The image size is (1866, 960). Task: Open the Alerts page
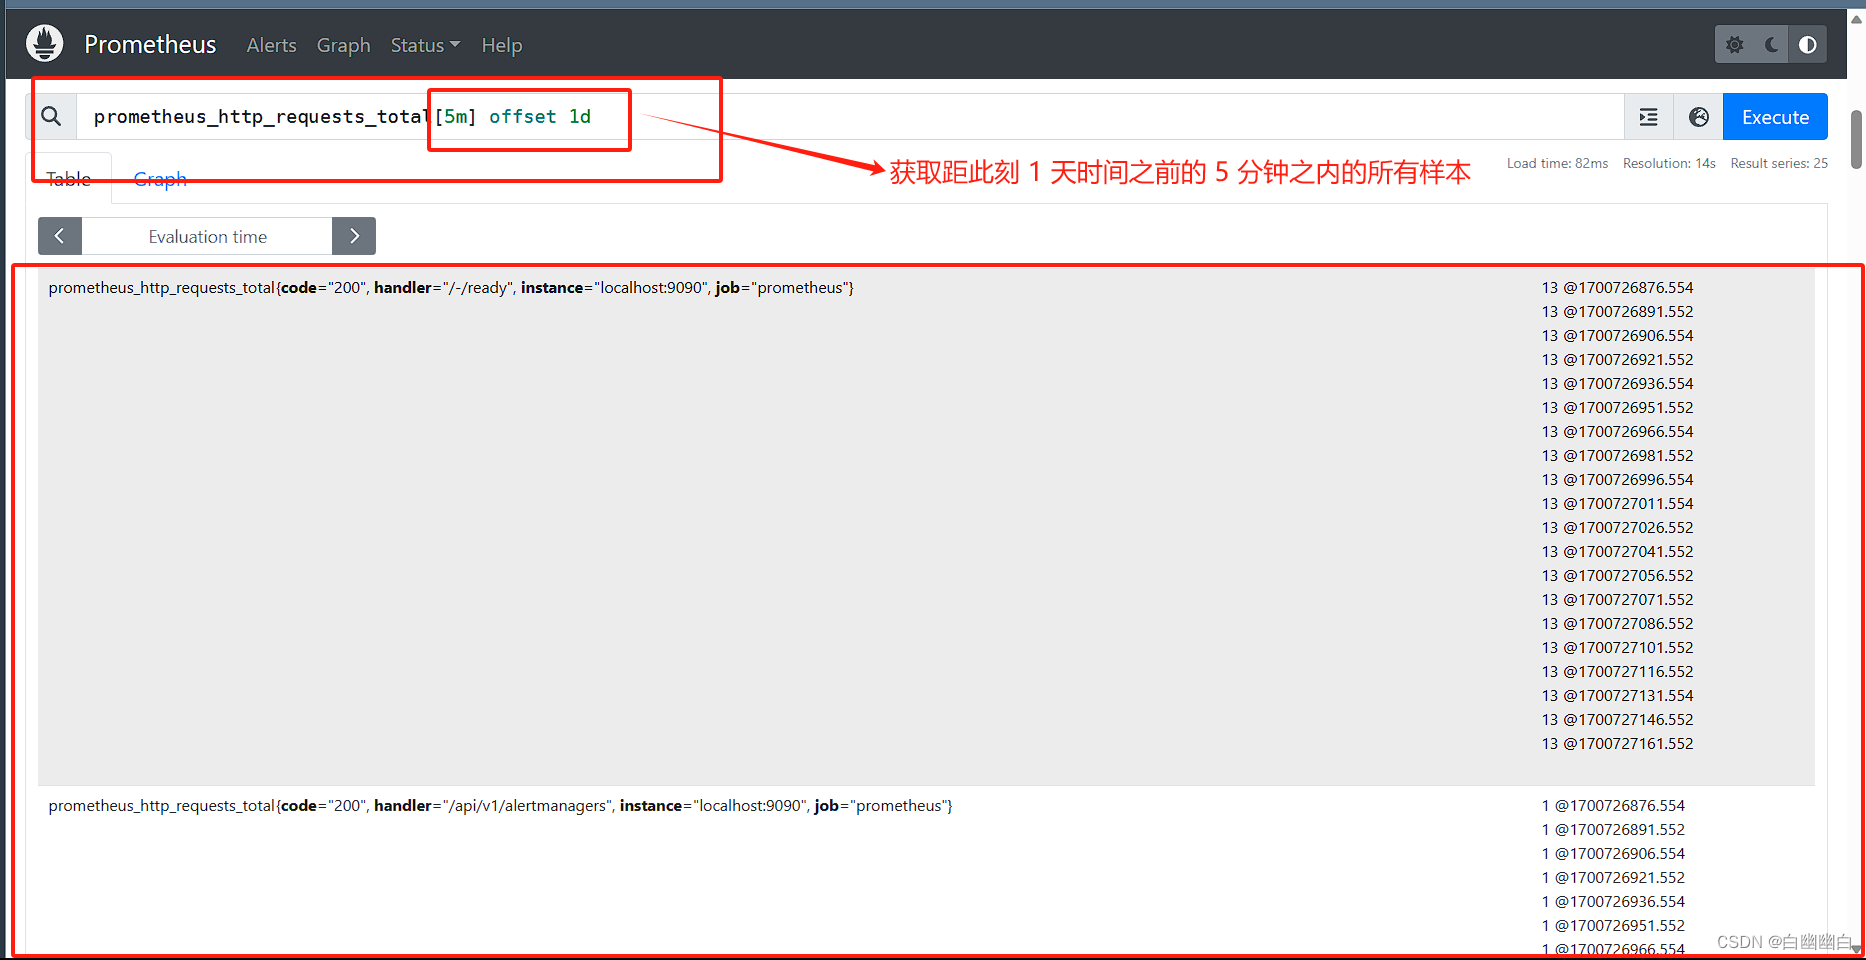tap(271, 45)
